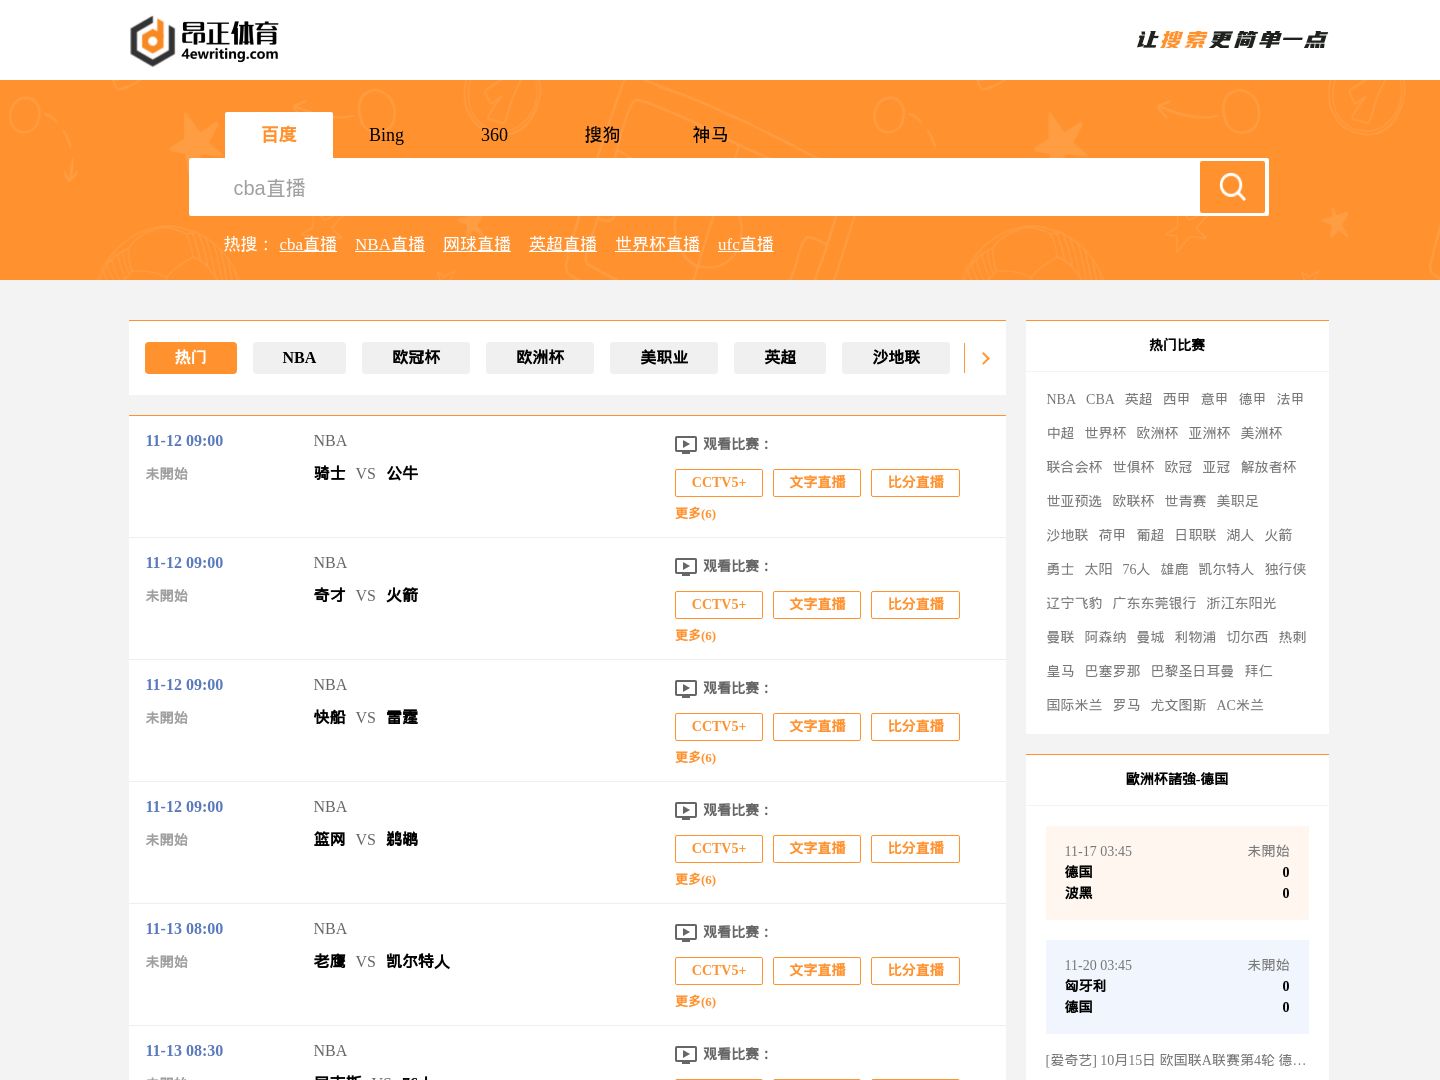Click CCTV5+ for 奇才 VS 火箭
The image size is (1440, 1080).
(719, 605)
